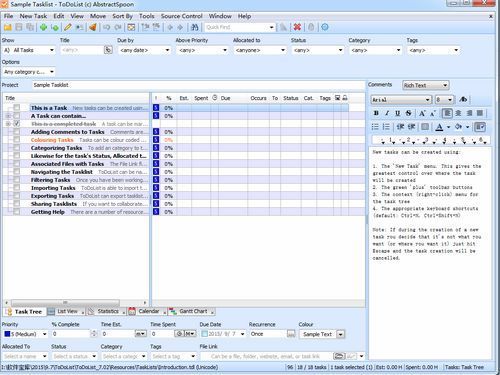Open the File menu

(8, 16)
